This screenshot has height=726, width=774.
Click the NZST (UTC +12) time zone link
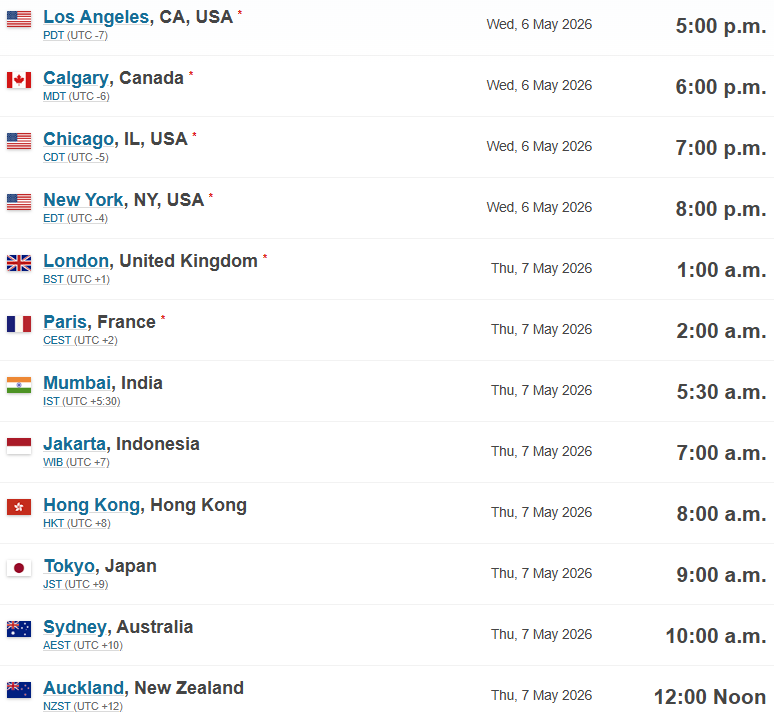point(83,706)
